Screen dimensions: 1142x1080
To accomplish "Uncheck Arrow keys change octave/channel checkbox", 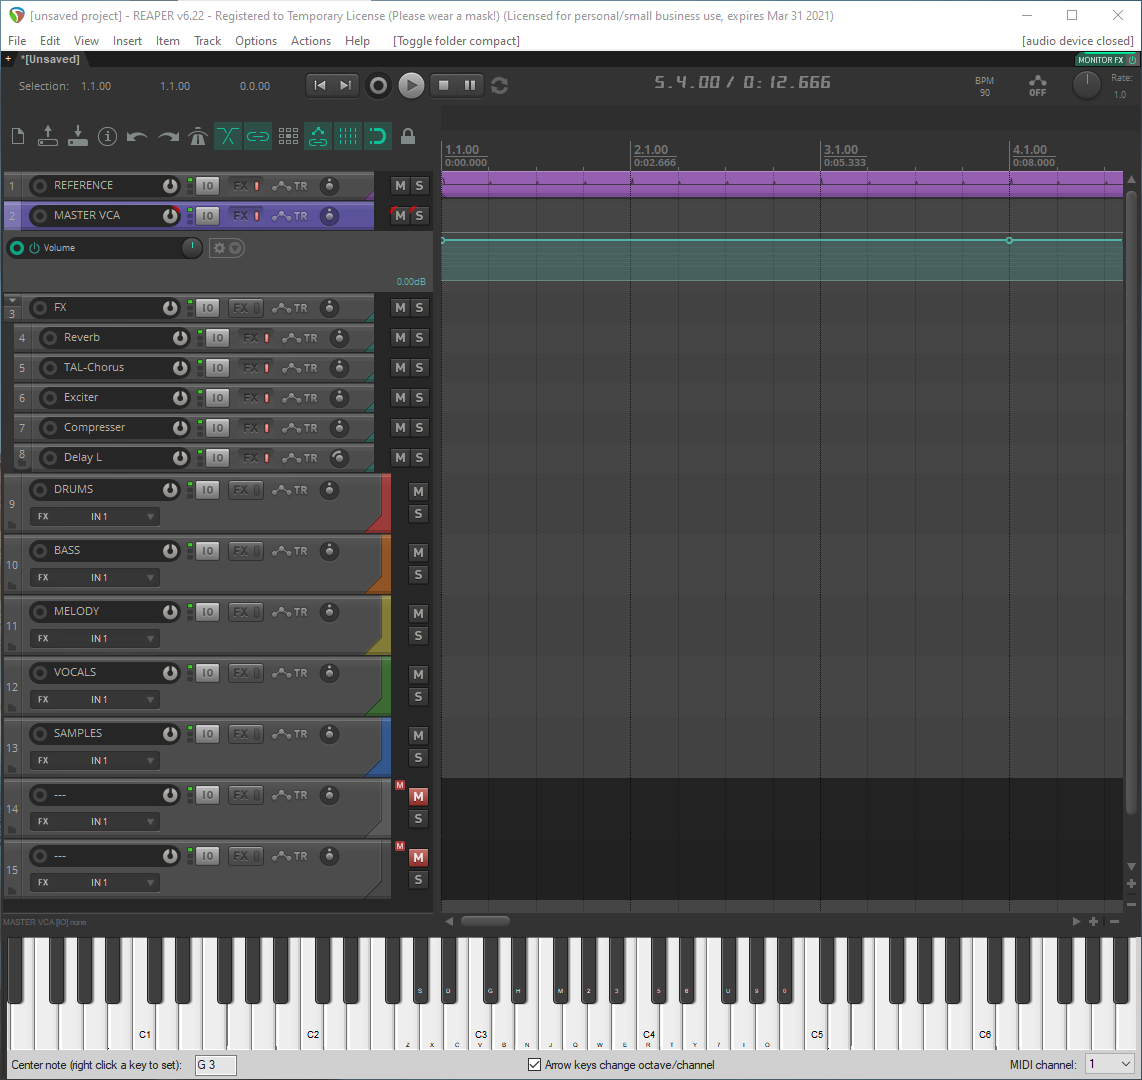I will 535,1065.
